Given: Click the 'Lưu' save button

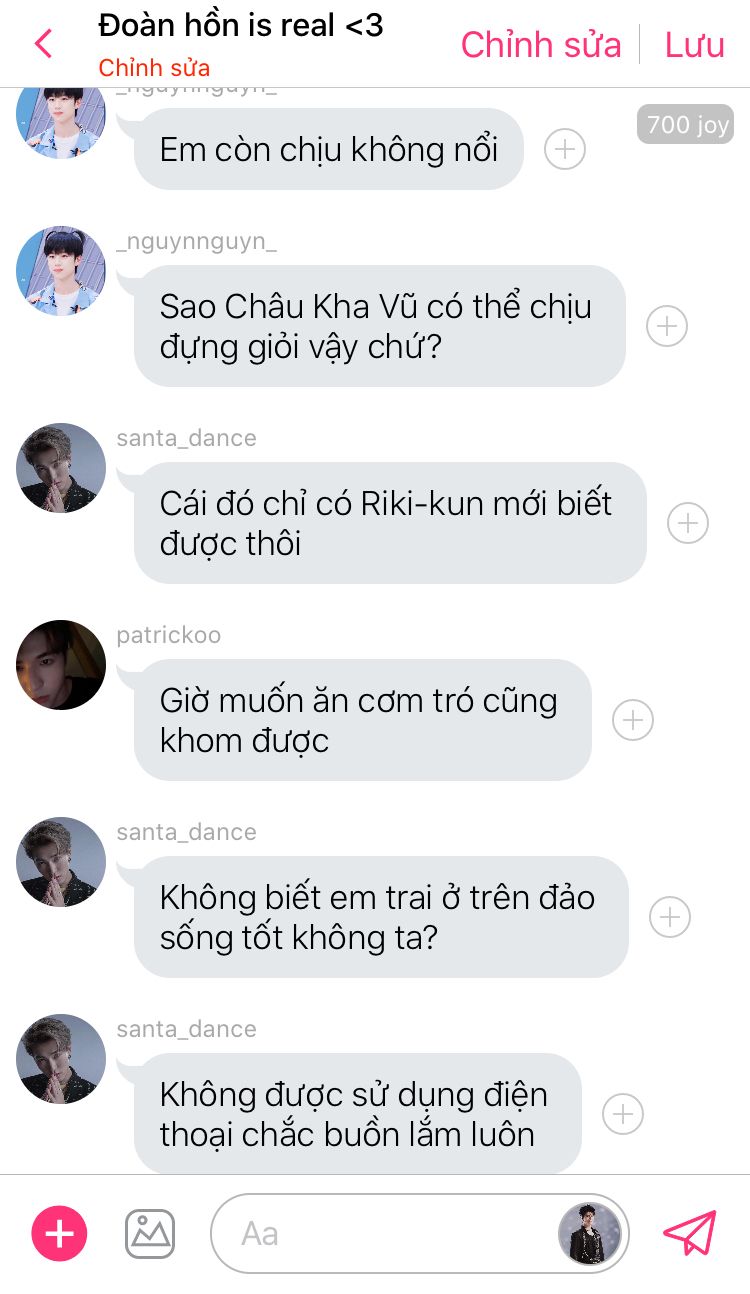Looking at the screenshot, I should click(x=695, y=45).
